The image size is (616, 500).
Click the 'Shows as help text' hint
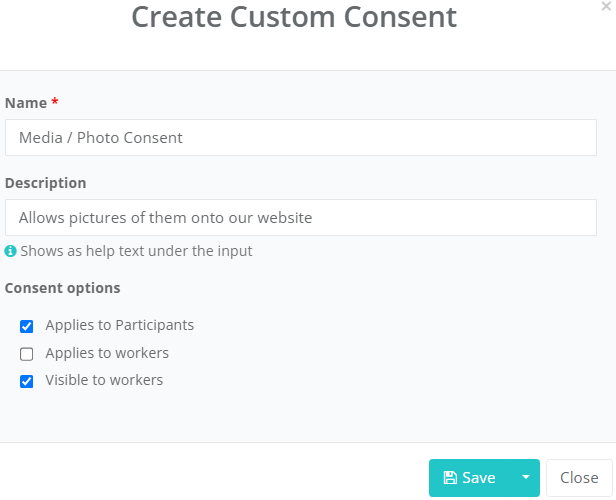tap(136, 251)
